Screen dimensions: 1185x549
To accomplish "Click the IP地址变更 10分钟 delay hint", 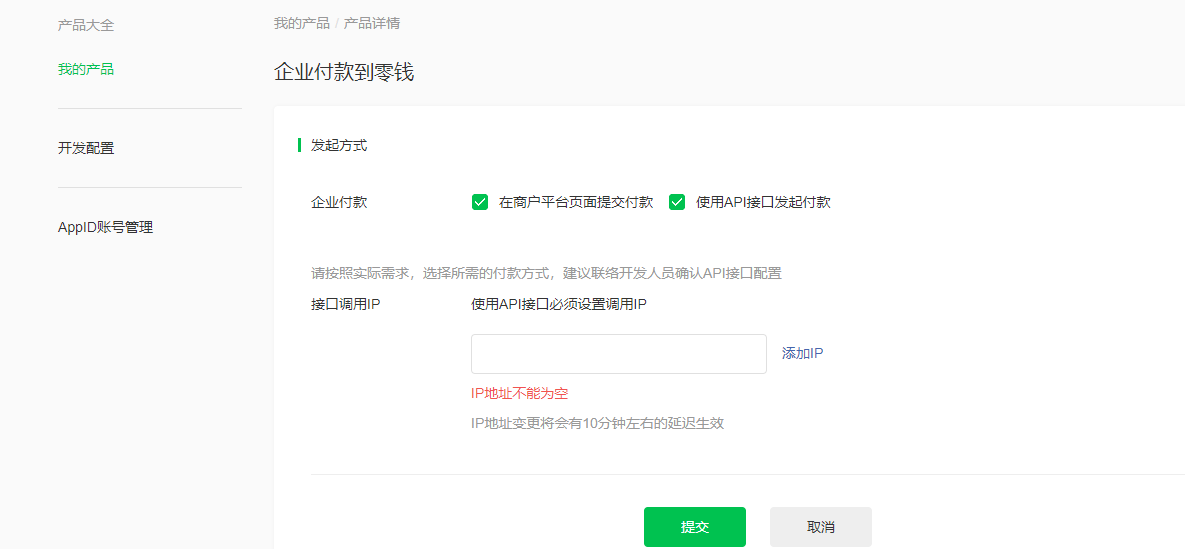I will point(597,423).
